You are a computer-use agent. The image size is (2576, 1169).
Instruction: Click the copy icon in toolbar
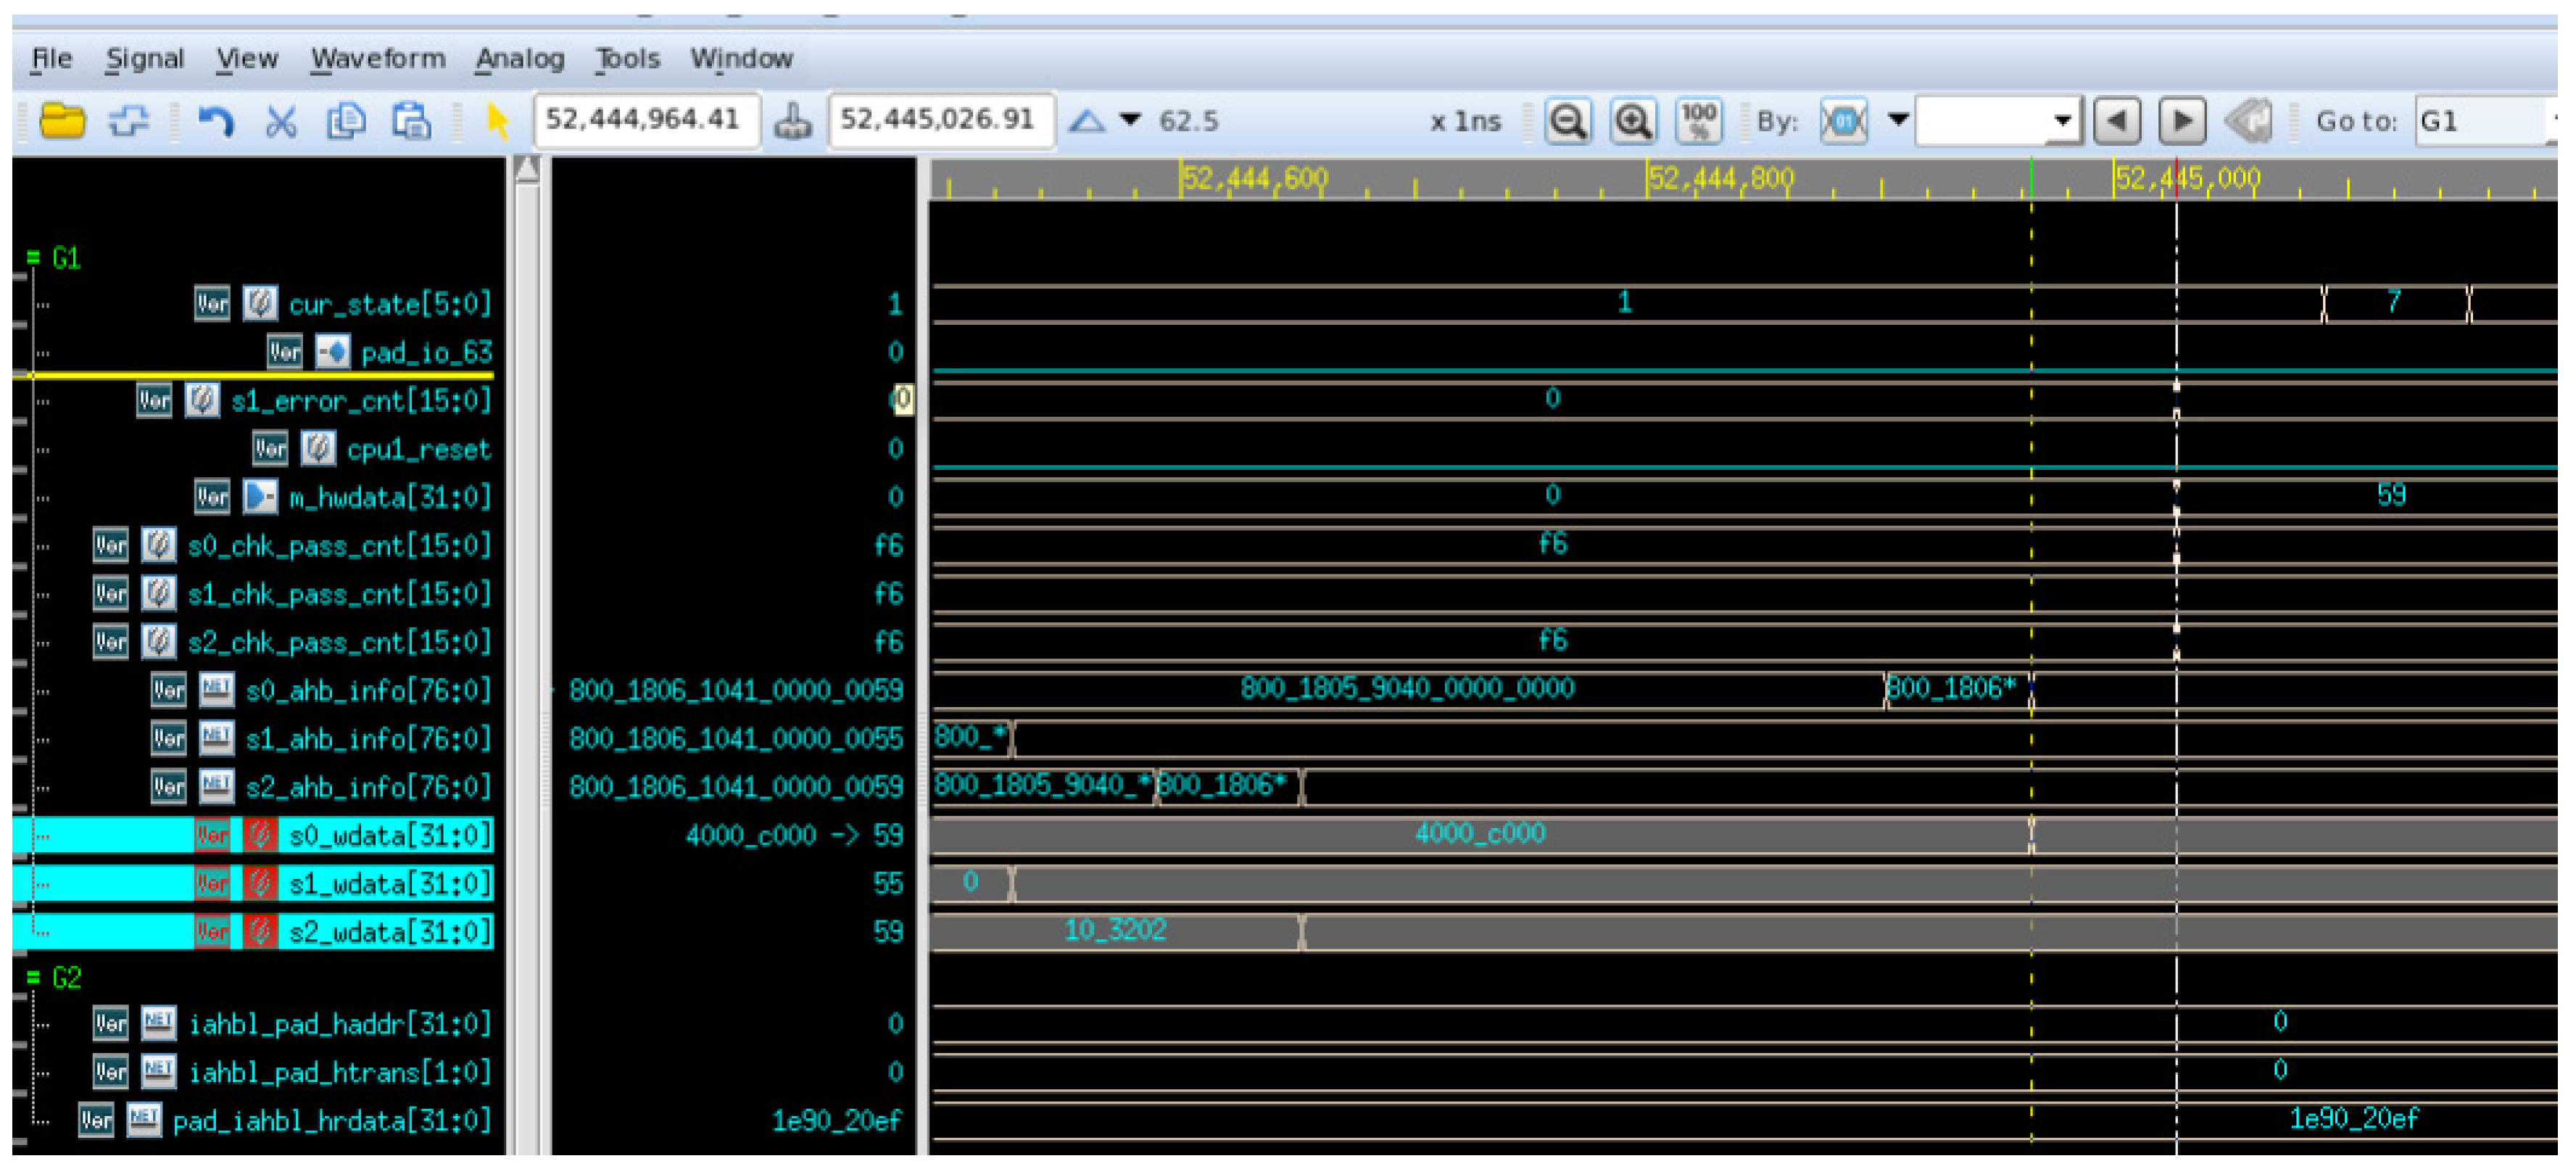tap(346, 121)
